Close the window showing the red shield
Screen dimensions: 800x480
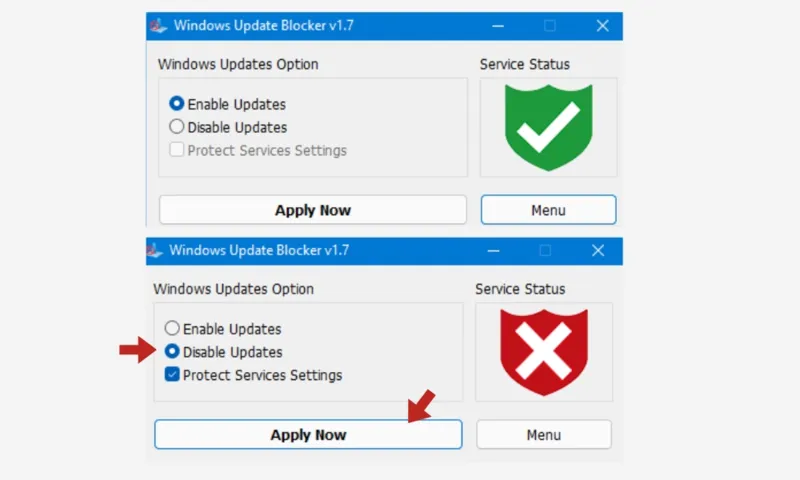pyautogui.click(x=598, y=250)
